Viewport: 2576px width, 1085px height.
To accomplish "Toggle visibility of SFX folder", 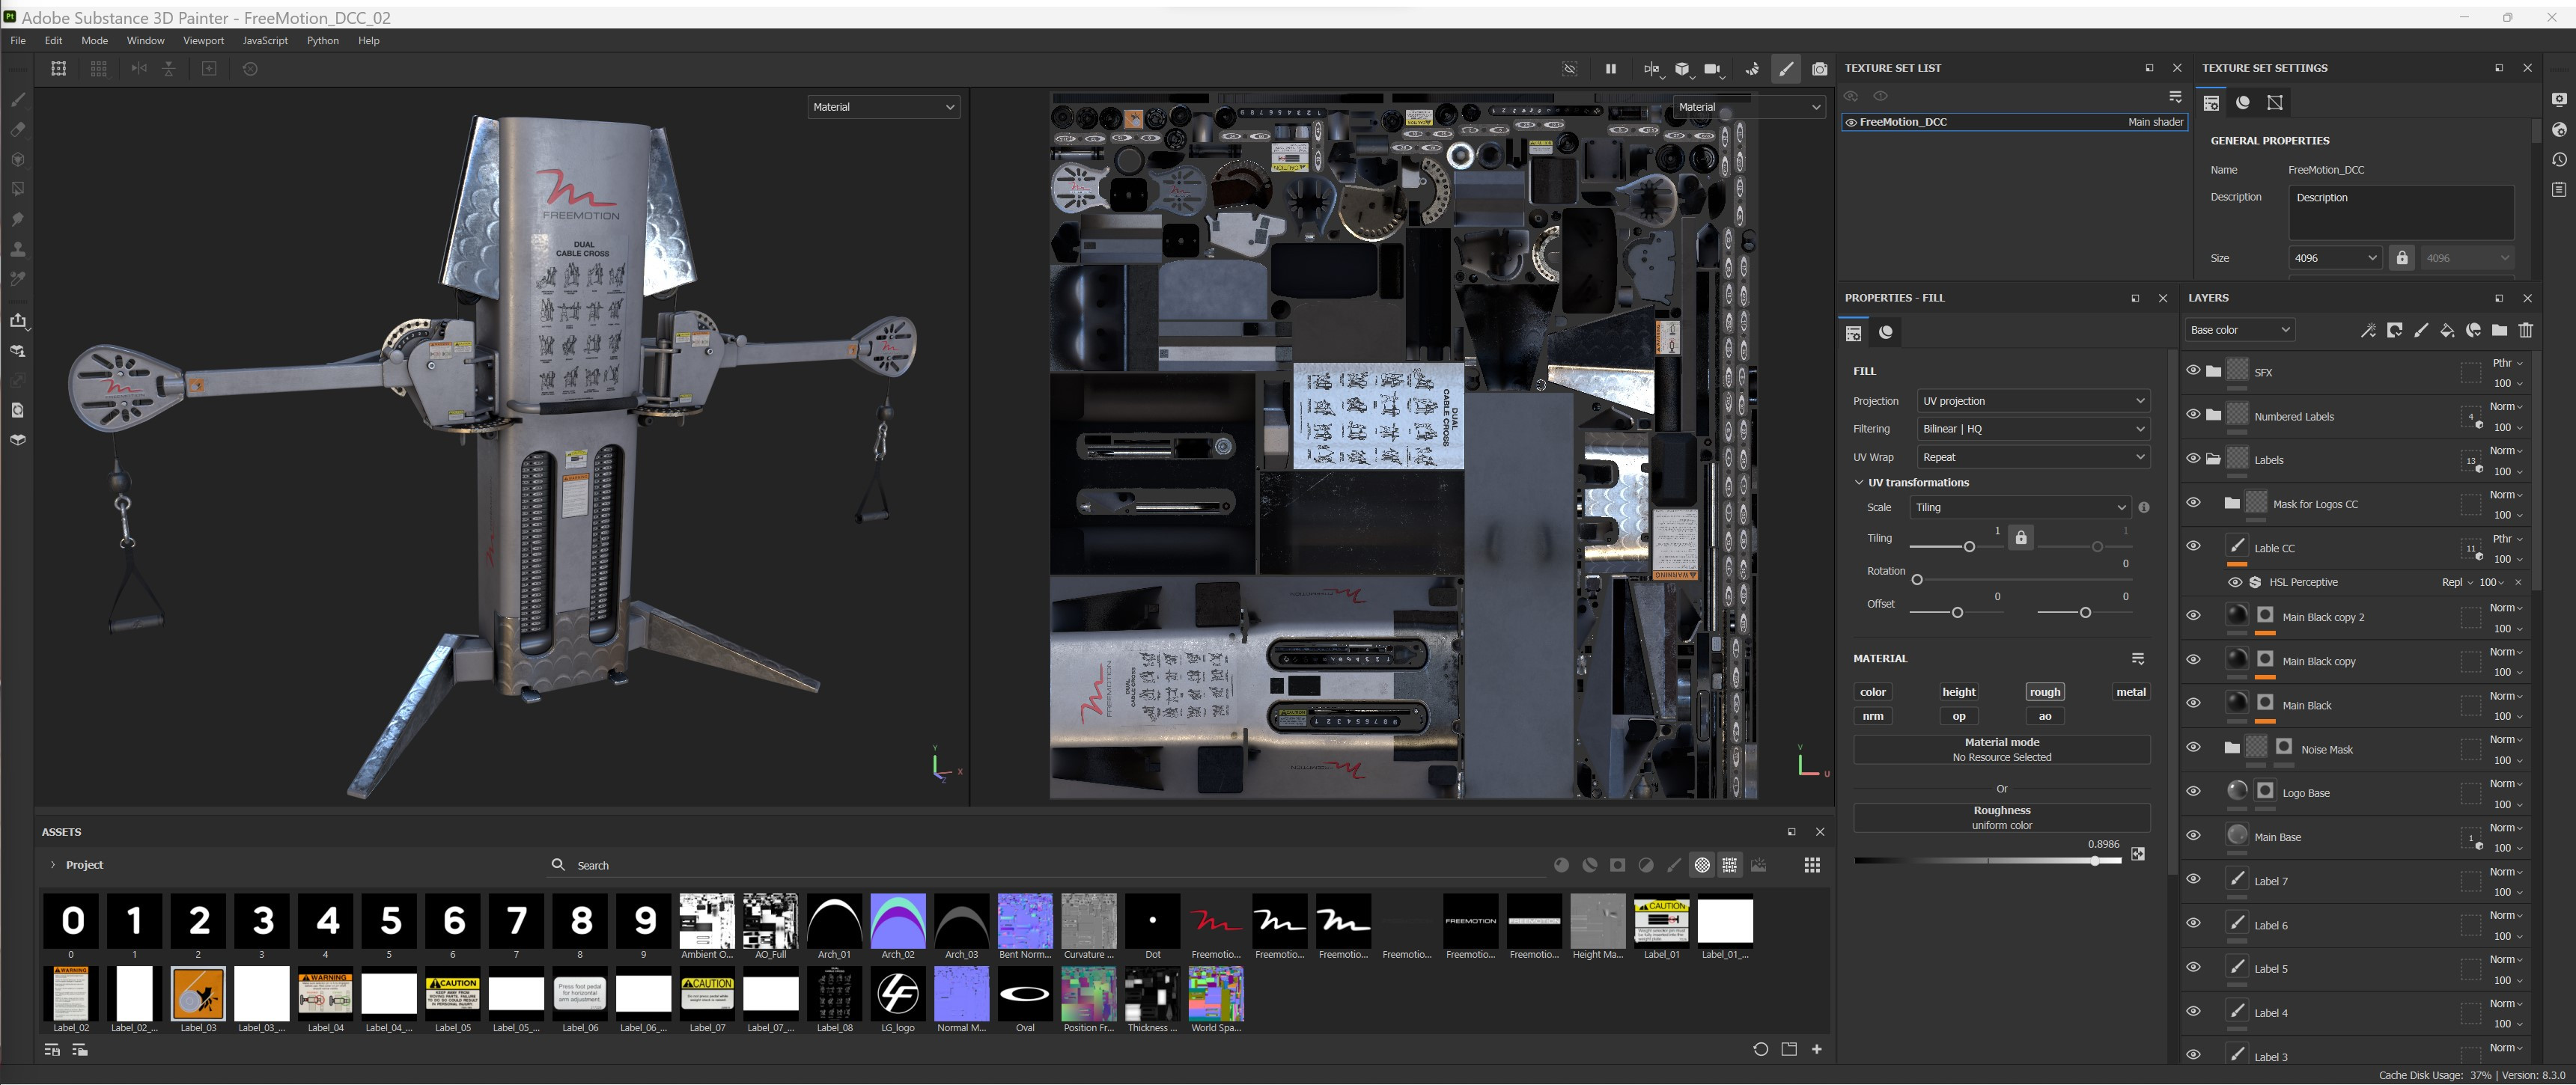I will [x=2193, y=371].
